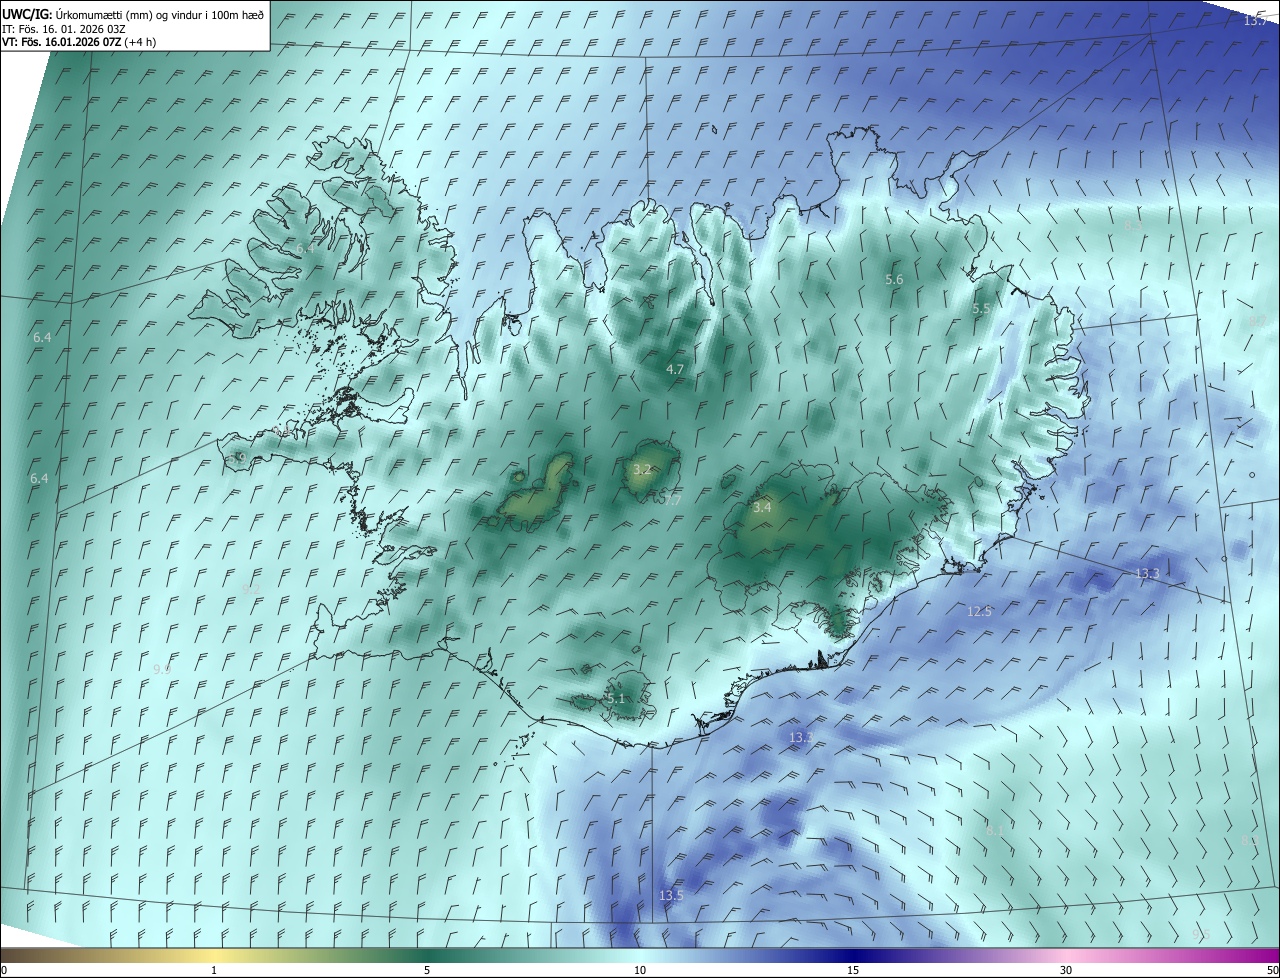Click the 10 tick on the colour scale
This screenshot has width=1280, height=978.
(640, 970)
